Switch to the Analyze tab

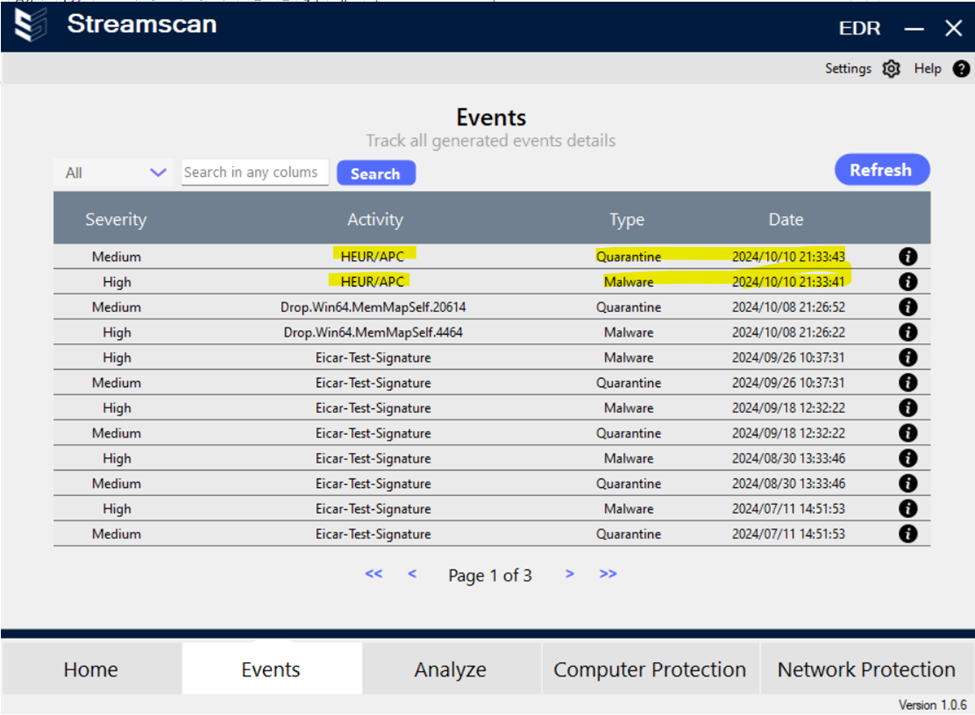pos(451,669)
